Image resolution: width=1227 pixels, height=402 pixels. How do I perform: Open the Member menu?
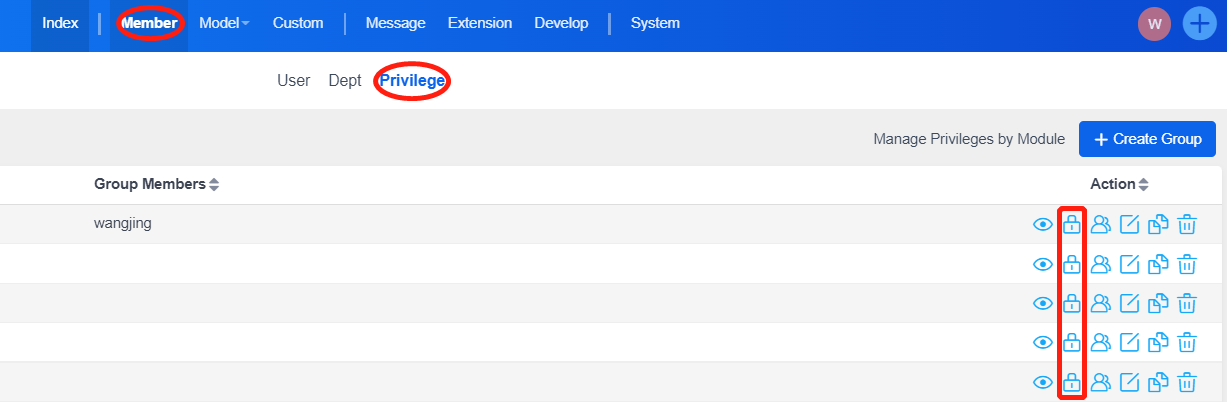(149, 23)
